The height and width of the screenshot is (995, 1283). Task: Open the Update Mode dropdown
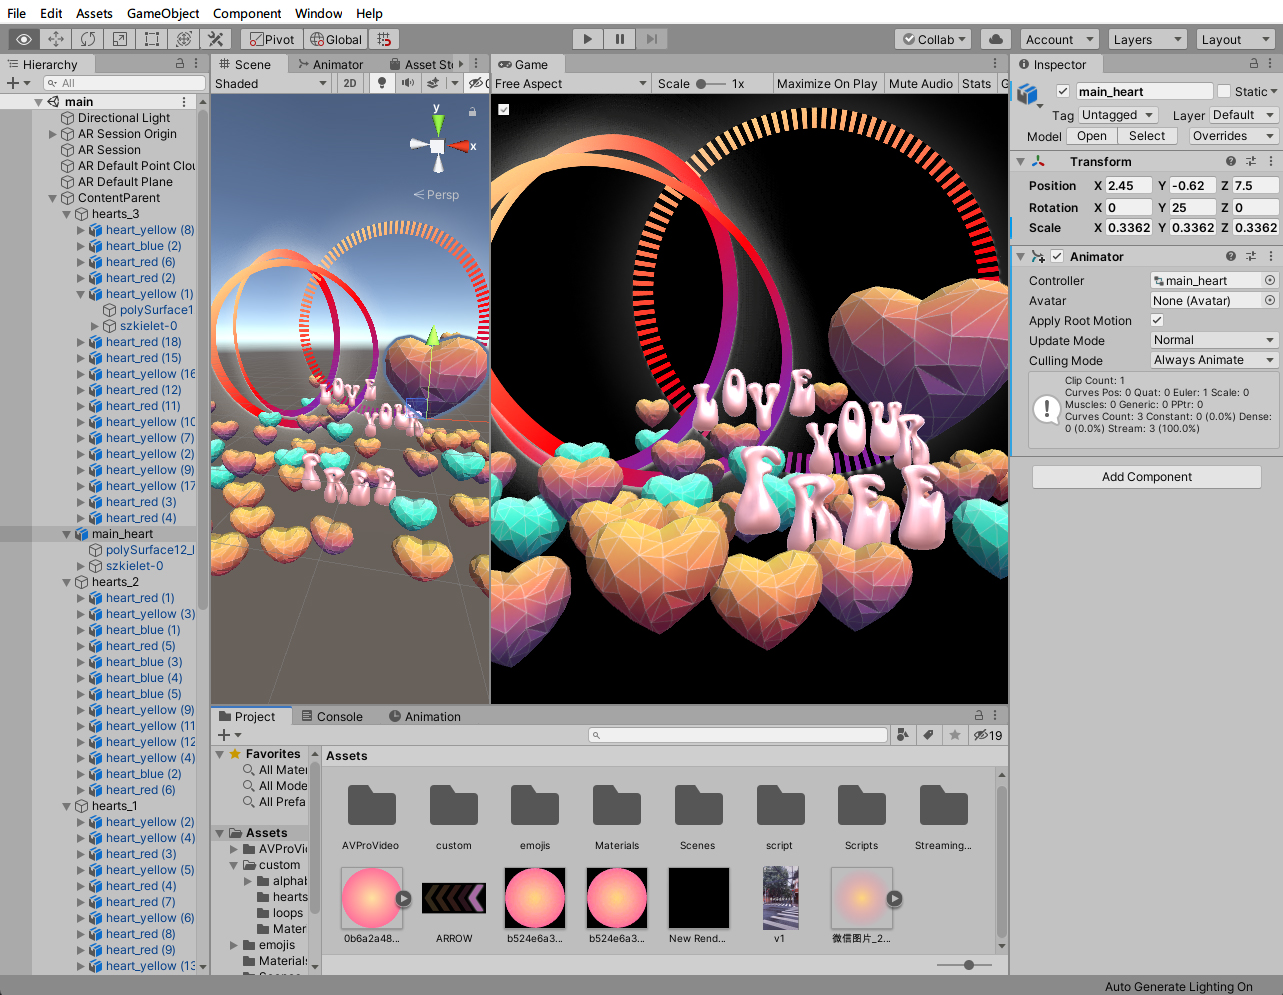coord(1214,340)
